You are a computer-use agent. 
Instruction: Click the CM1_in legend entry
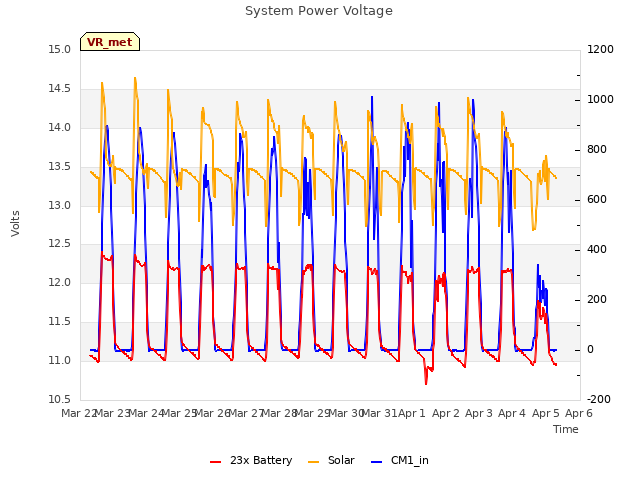tap(400, 460)
